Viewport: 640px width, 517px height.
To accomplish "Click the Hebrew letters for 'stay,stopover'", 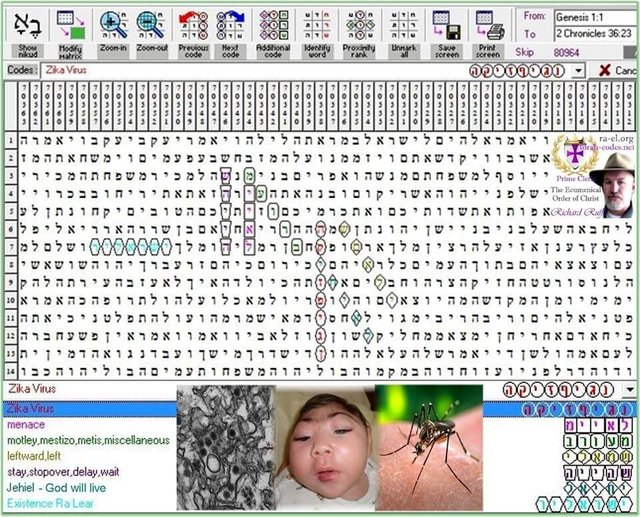I will pos(598,473).
